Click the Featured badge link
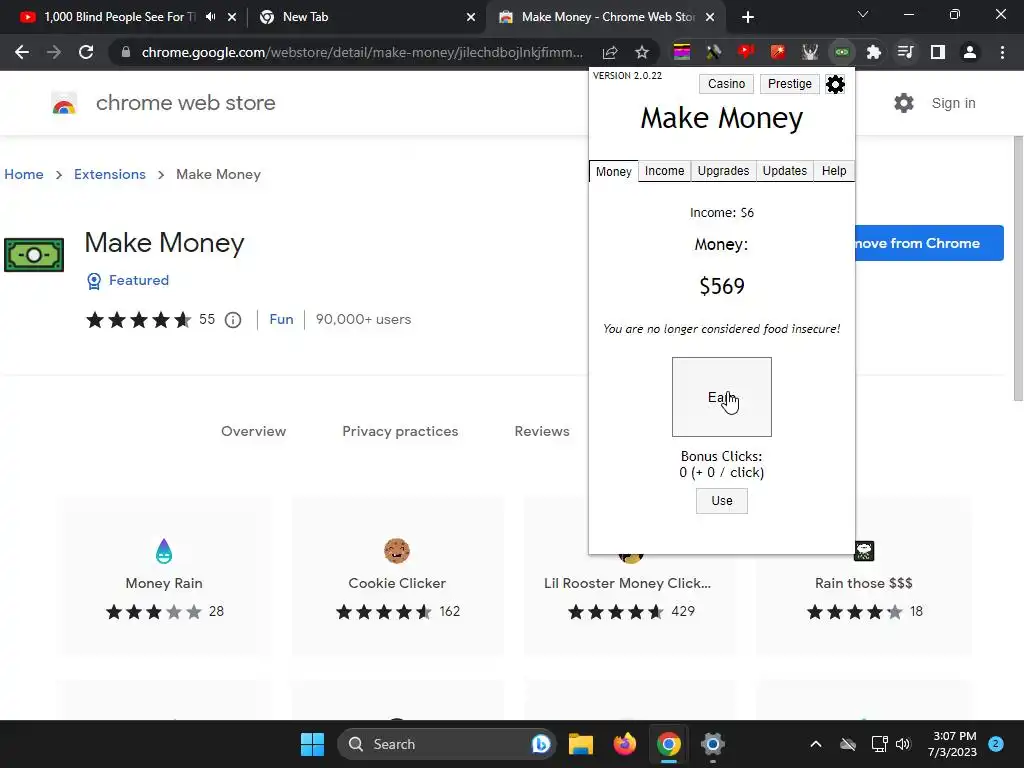 pos(128,280)
